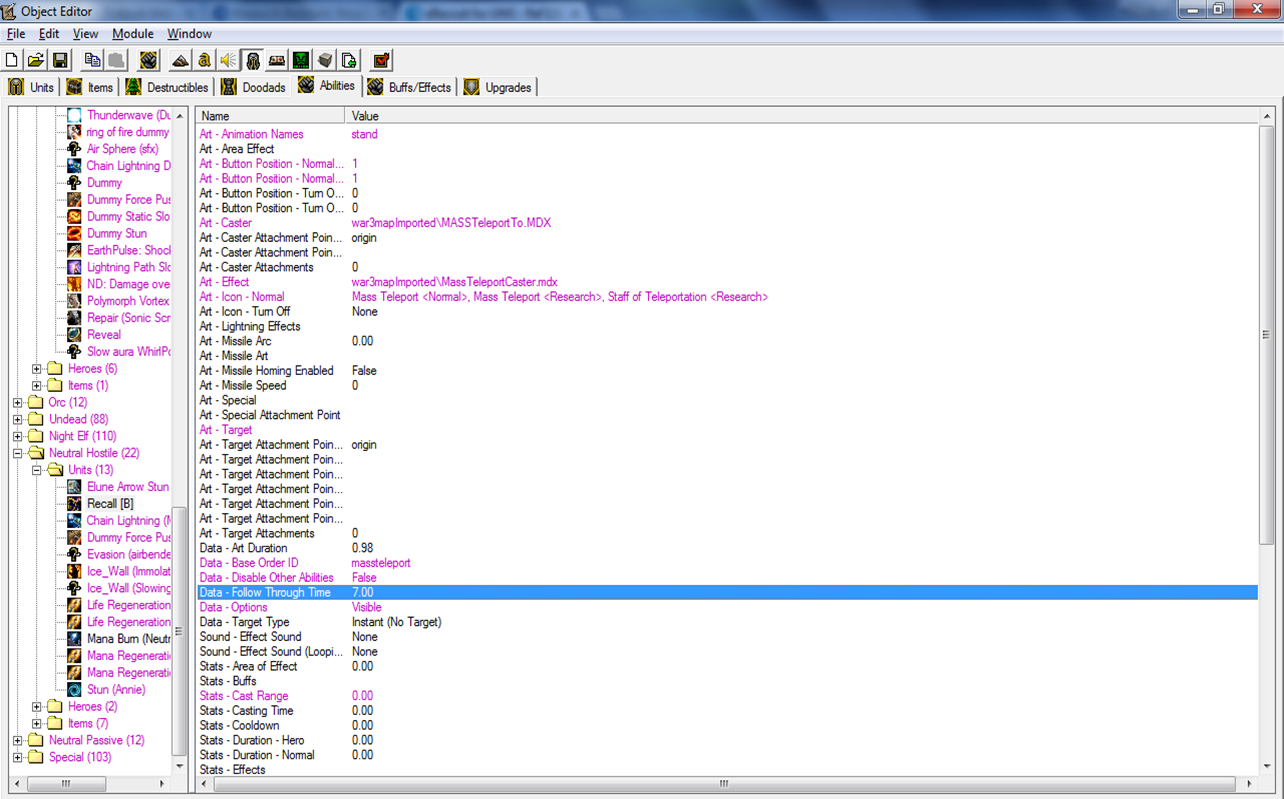Screen dimensions: 1284x799
Task: Select the Art - Caster field row
Action: pos(727,223)
